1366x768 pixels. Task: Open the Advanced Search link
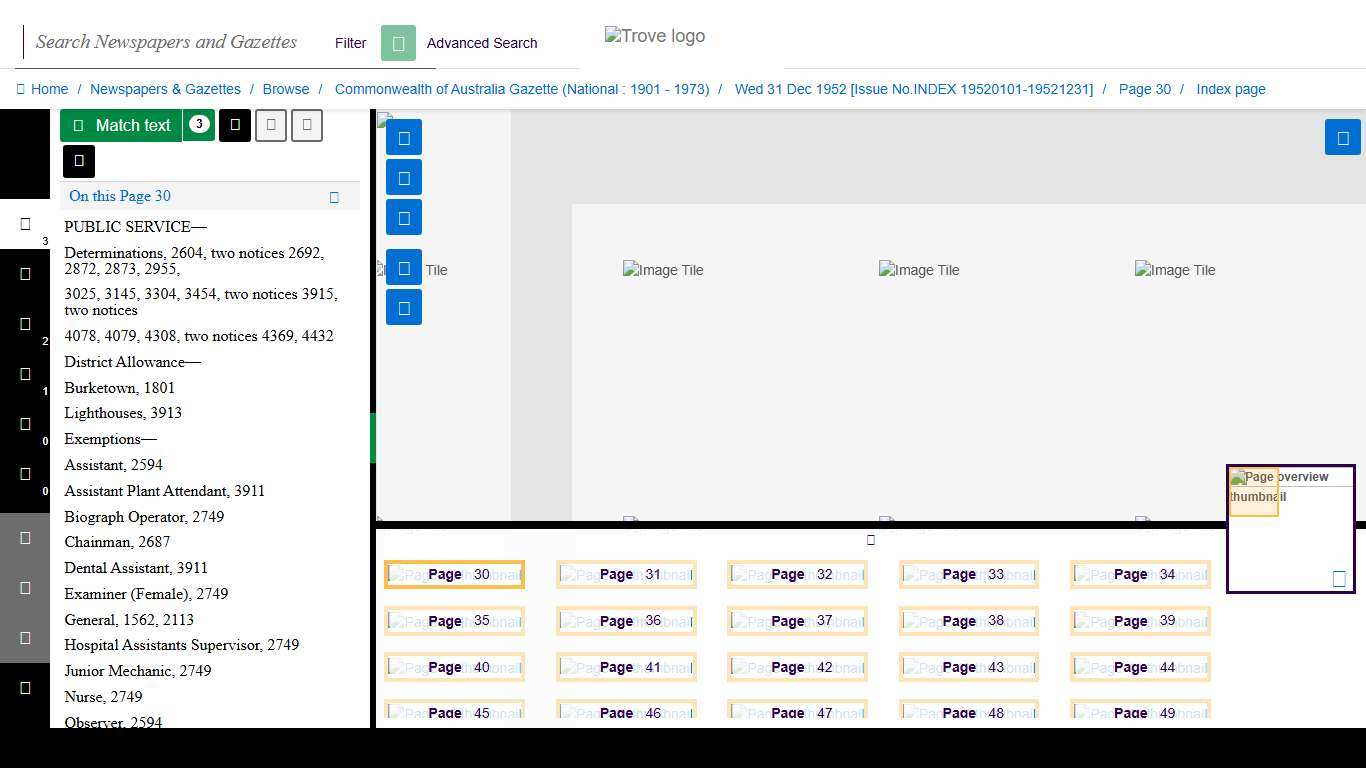pos(482,43)
